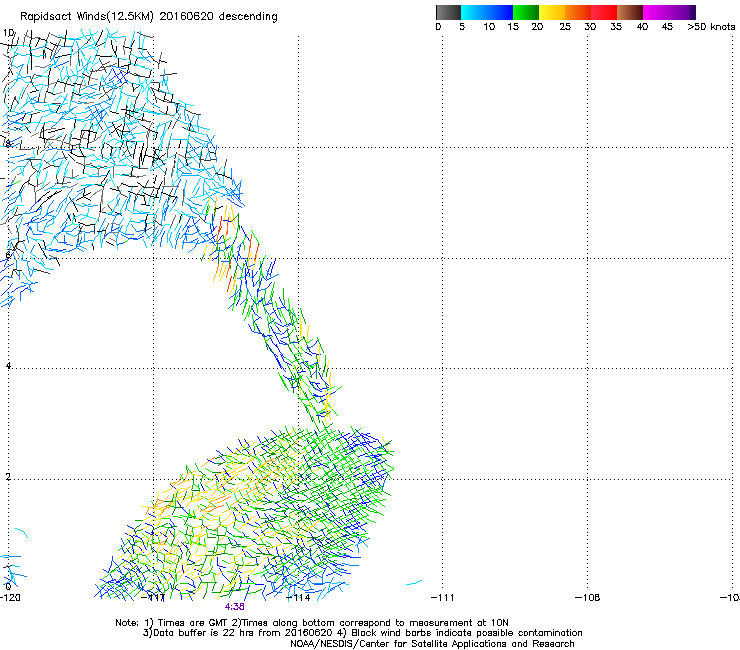Click the '>50 knots' legend label

(x=711, y=27)
